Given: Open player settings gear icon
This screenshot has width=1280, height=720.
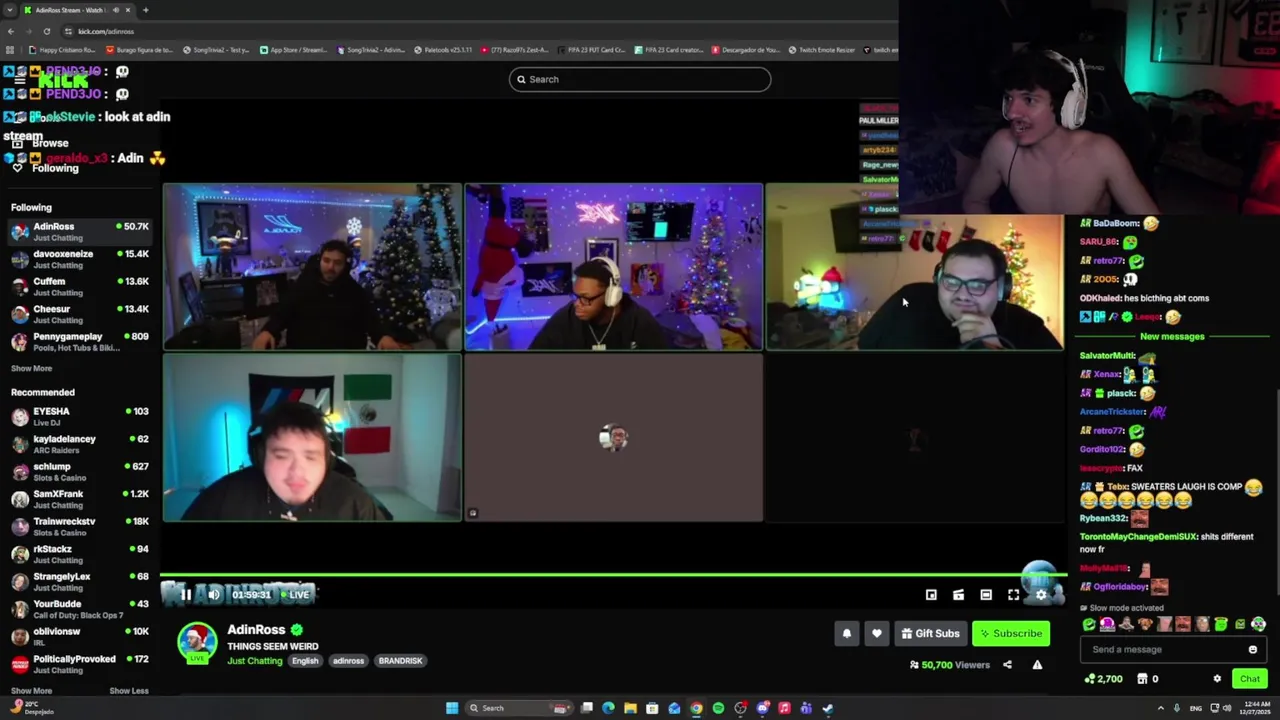Looking at the screenshot, I should (1041, 595).
